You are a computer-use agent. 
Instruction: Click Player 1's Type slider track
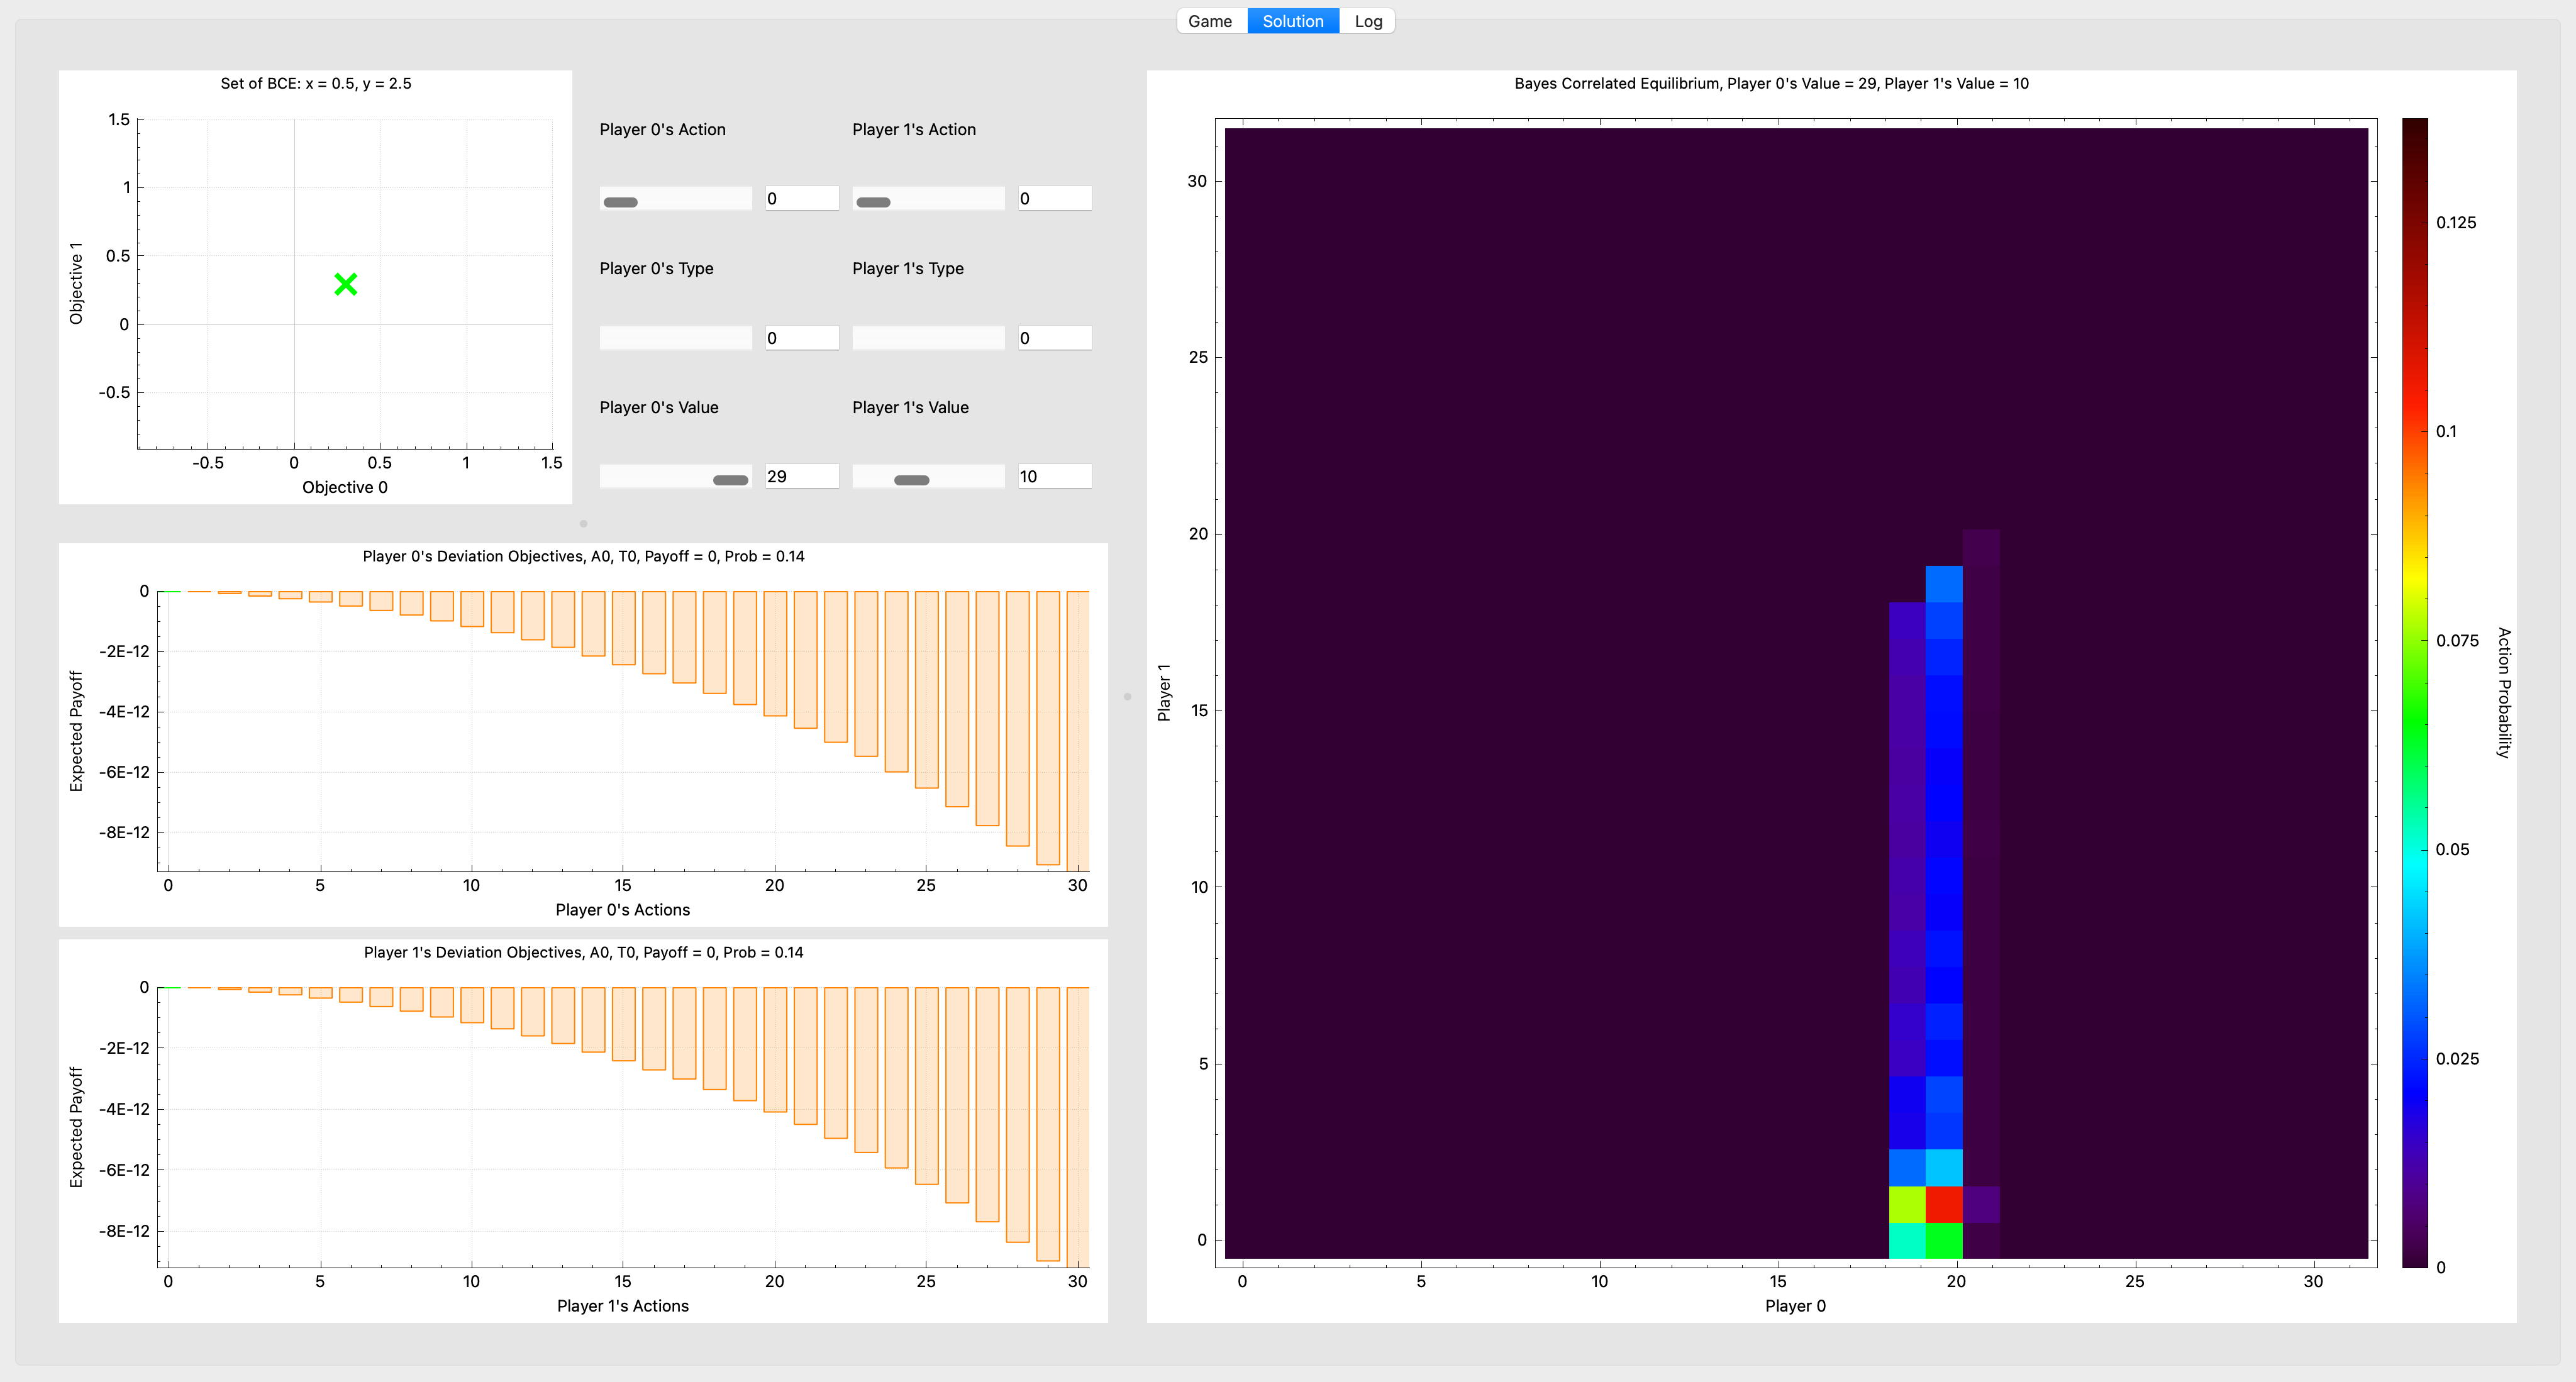(x=928, y=338)
